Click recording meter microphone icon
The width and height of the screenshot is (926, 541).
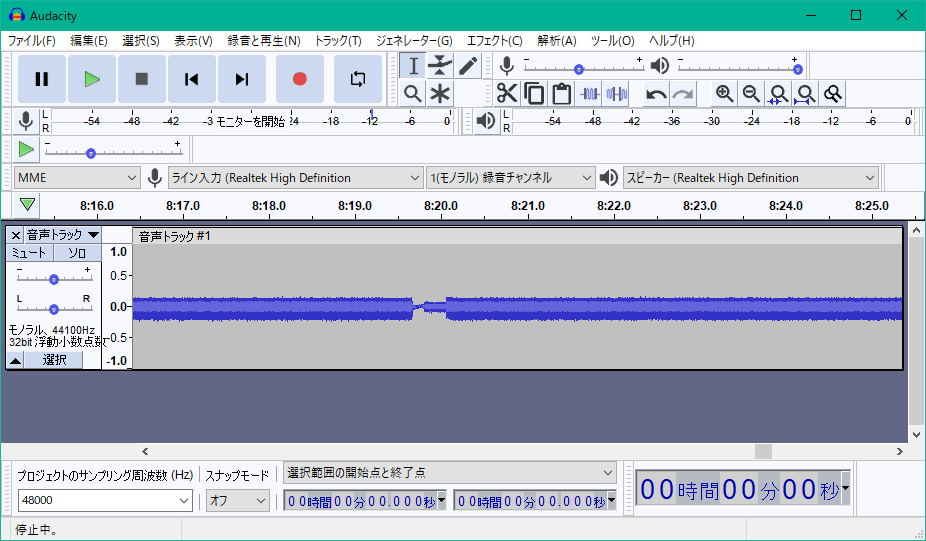25,120
